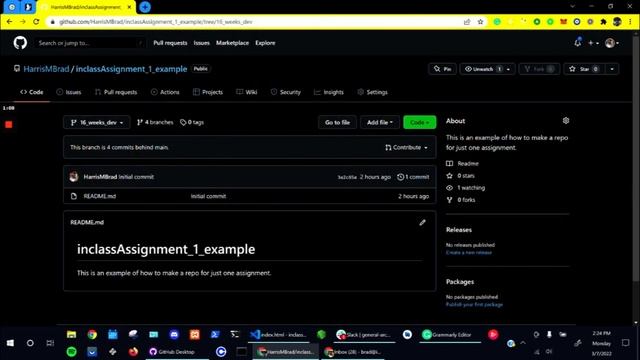The height and width of the screenshot is (360, 640).
Task: Open About settings gear
Action: tap(566, 120)
